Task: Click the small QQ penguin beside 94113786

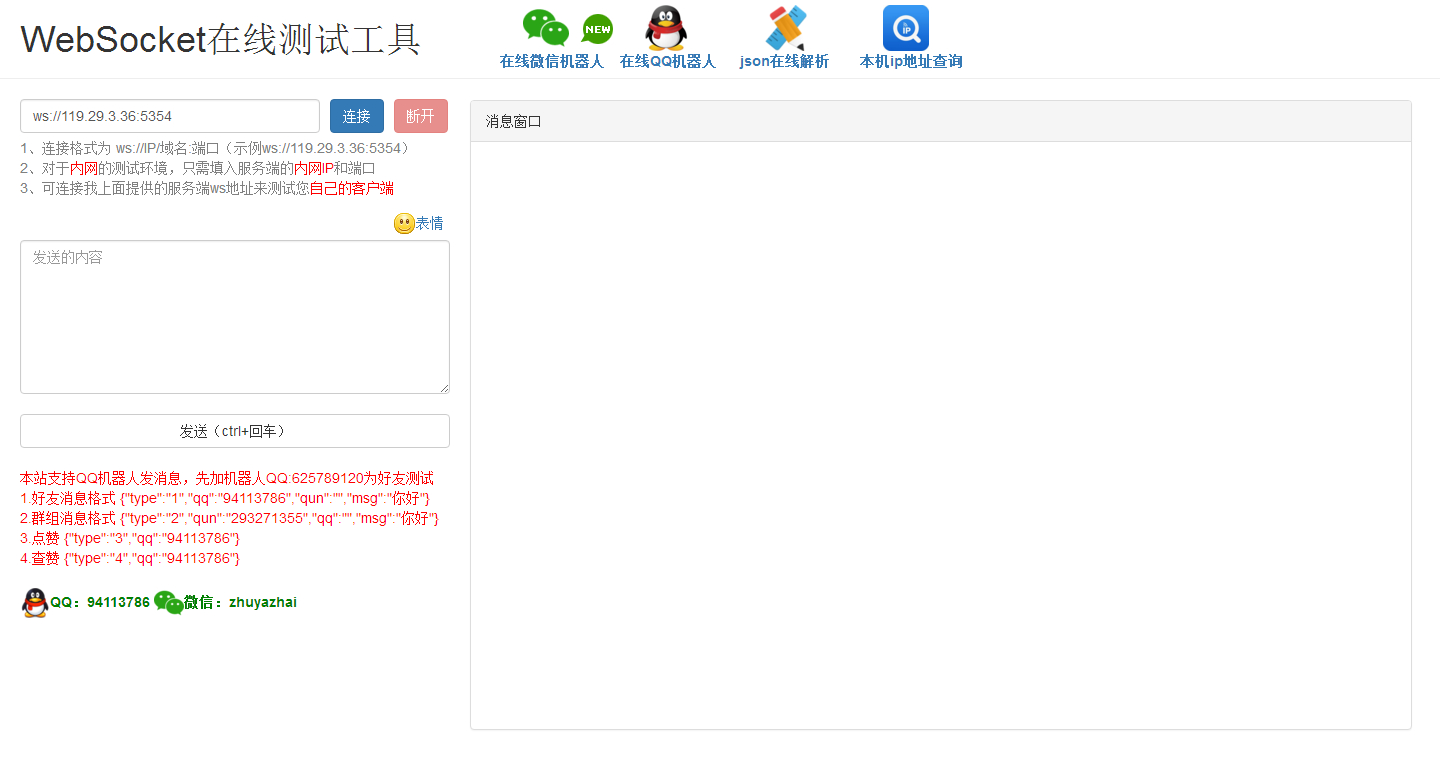Action: coord(35,602)
